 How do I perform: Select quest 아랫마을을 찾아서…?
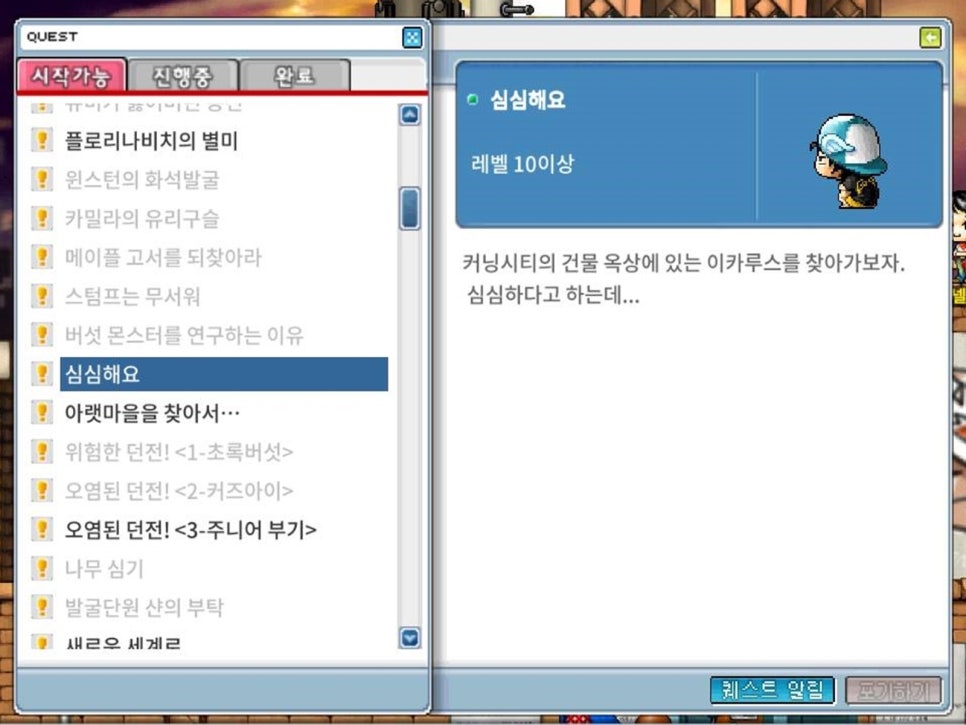click(x=152, y=412)
